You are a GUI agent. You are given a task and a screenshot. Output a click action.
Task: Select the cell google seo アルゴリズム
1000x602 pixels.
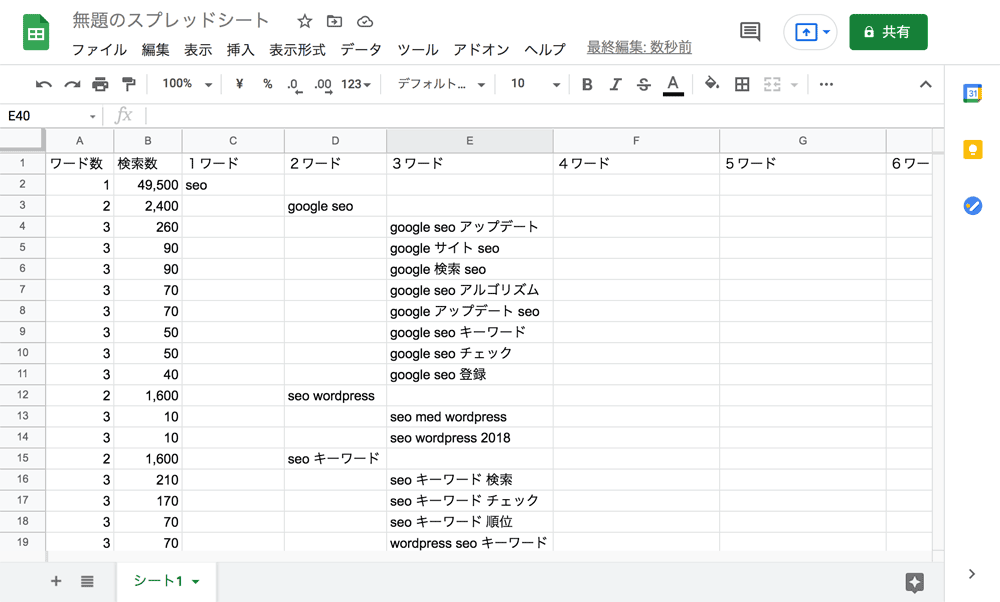469,290
